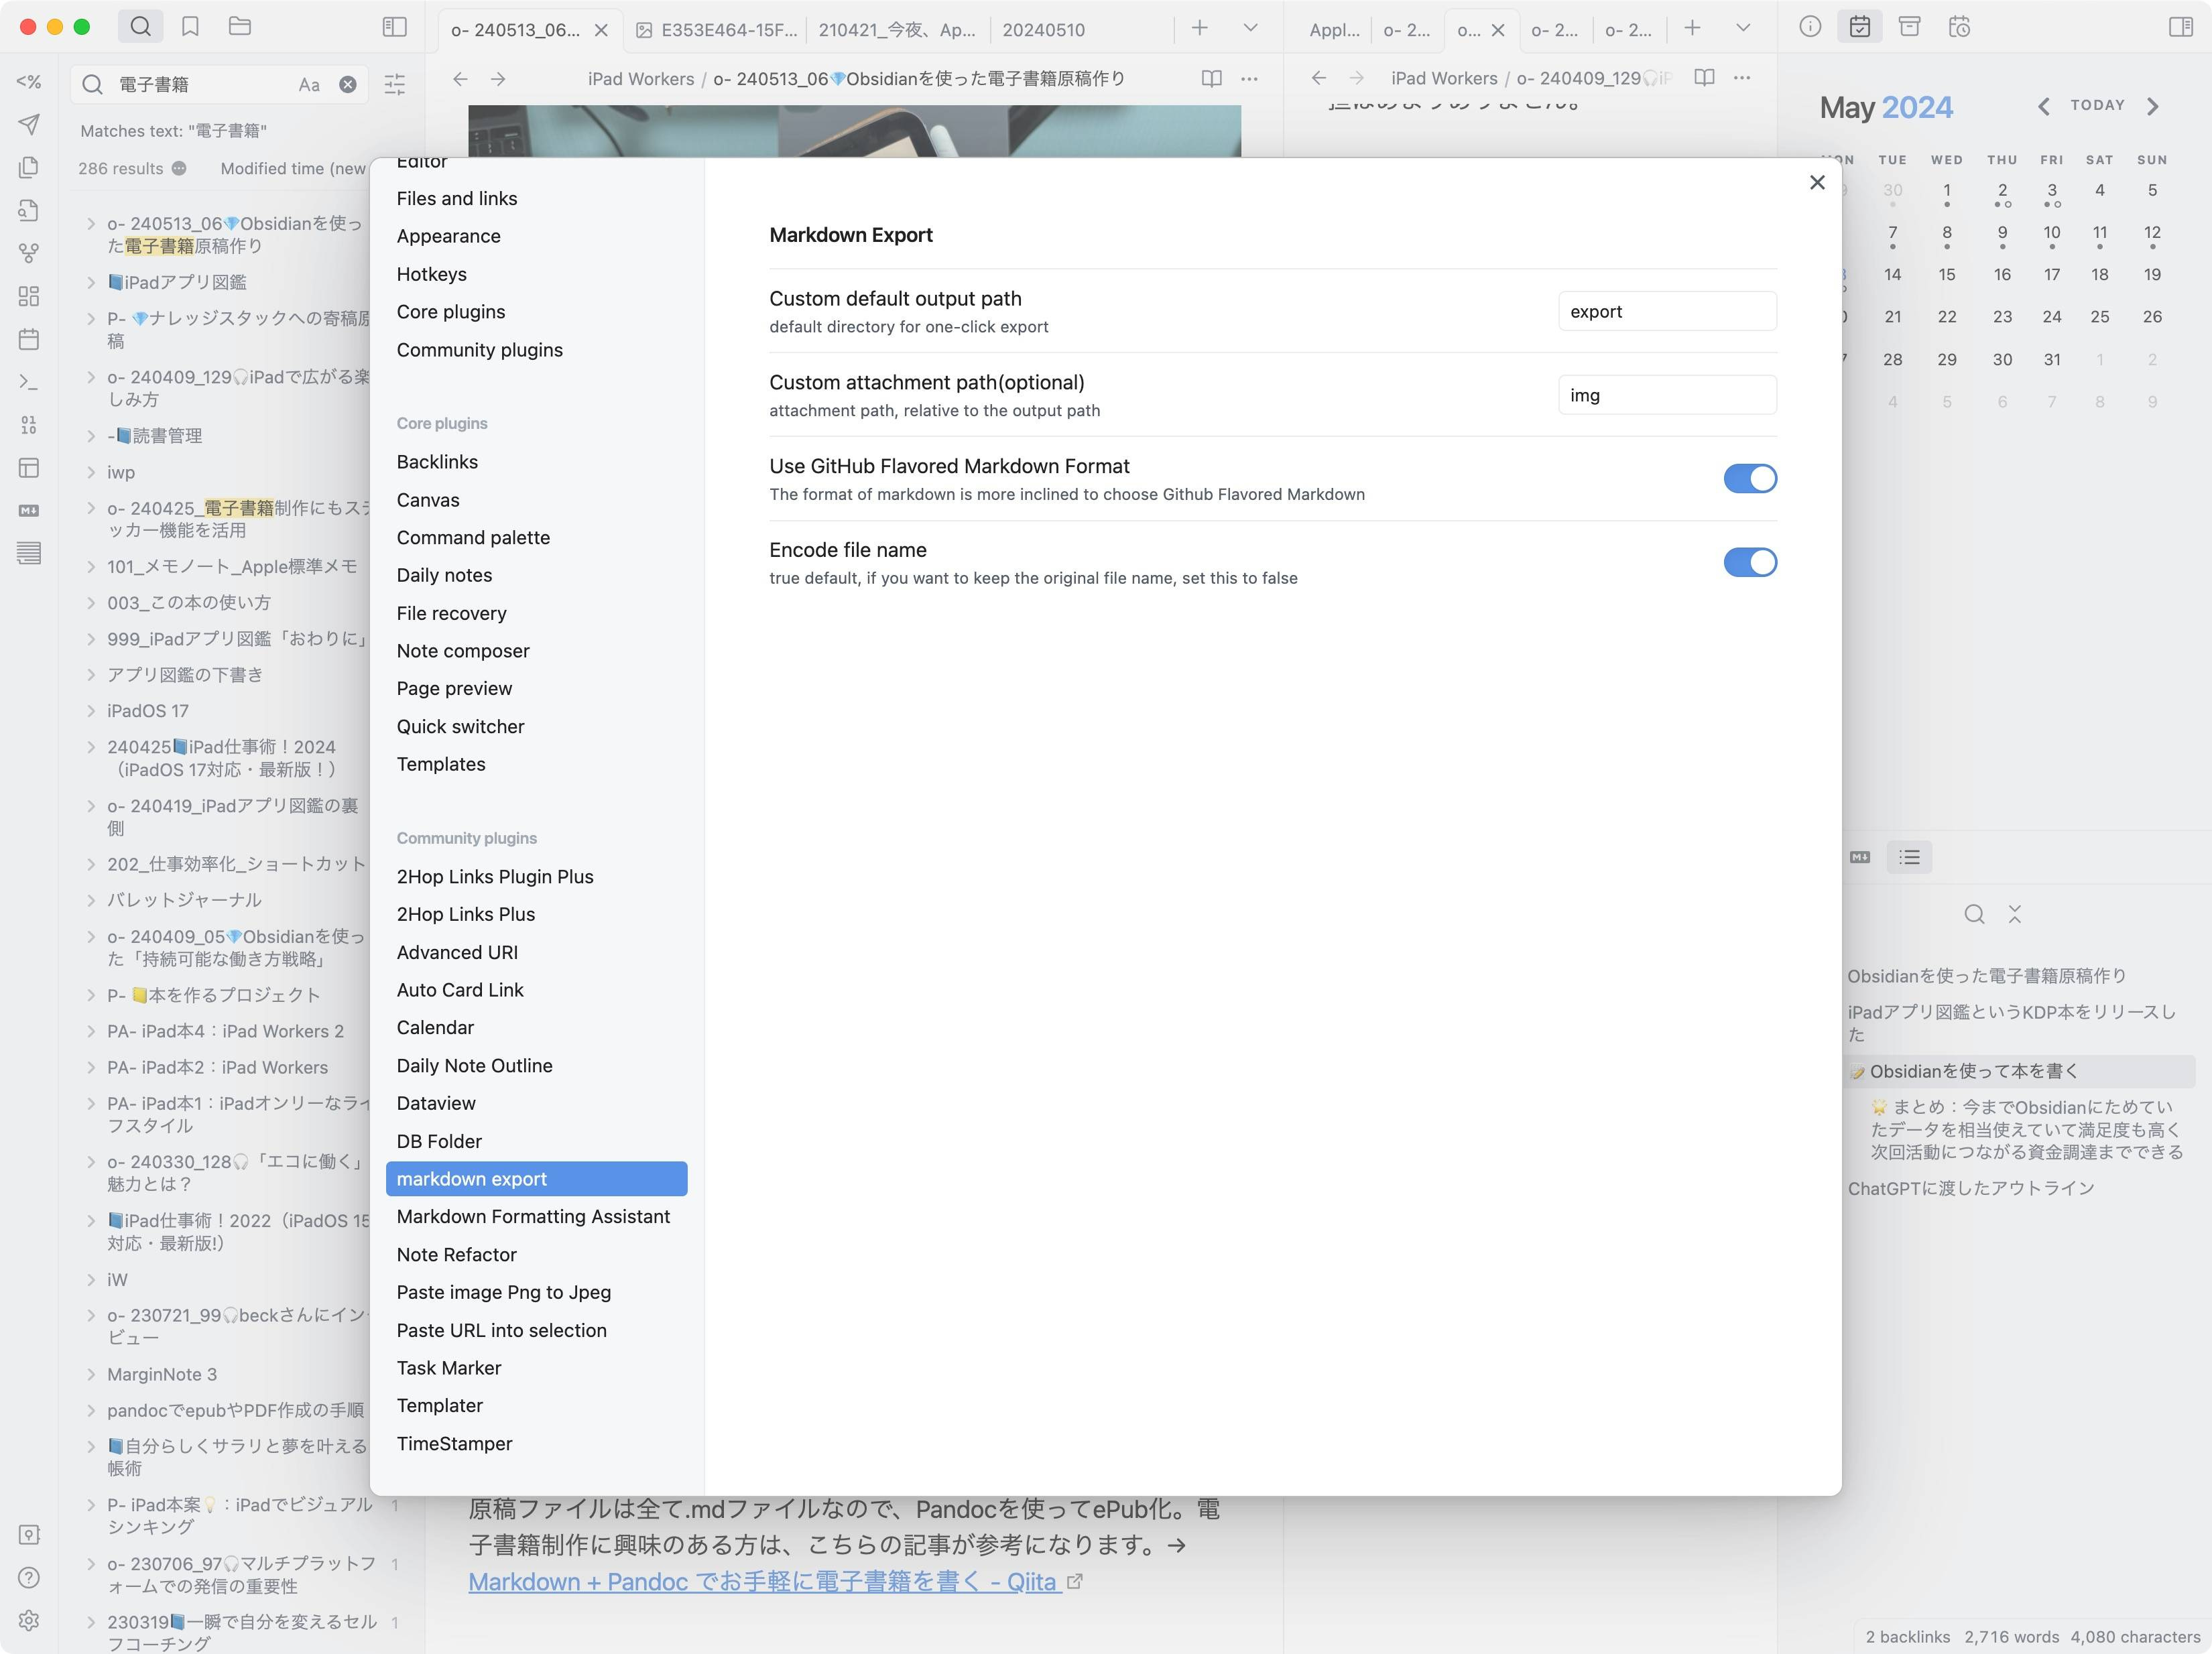The width and height of the screenshot is (2212, 1654).
Task: Expand the MarginNote 3 search result
Action: [x=92, y=1374]
